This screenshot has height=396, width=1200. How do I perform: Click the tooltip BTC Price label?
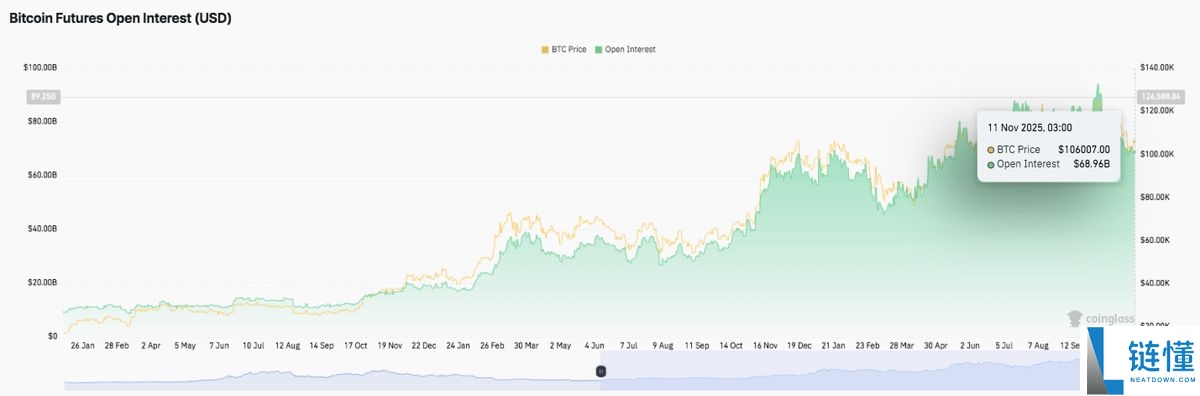(1018, 149)
